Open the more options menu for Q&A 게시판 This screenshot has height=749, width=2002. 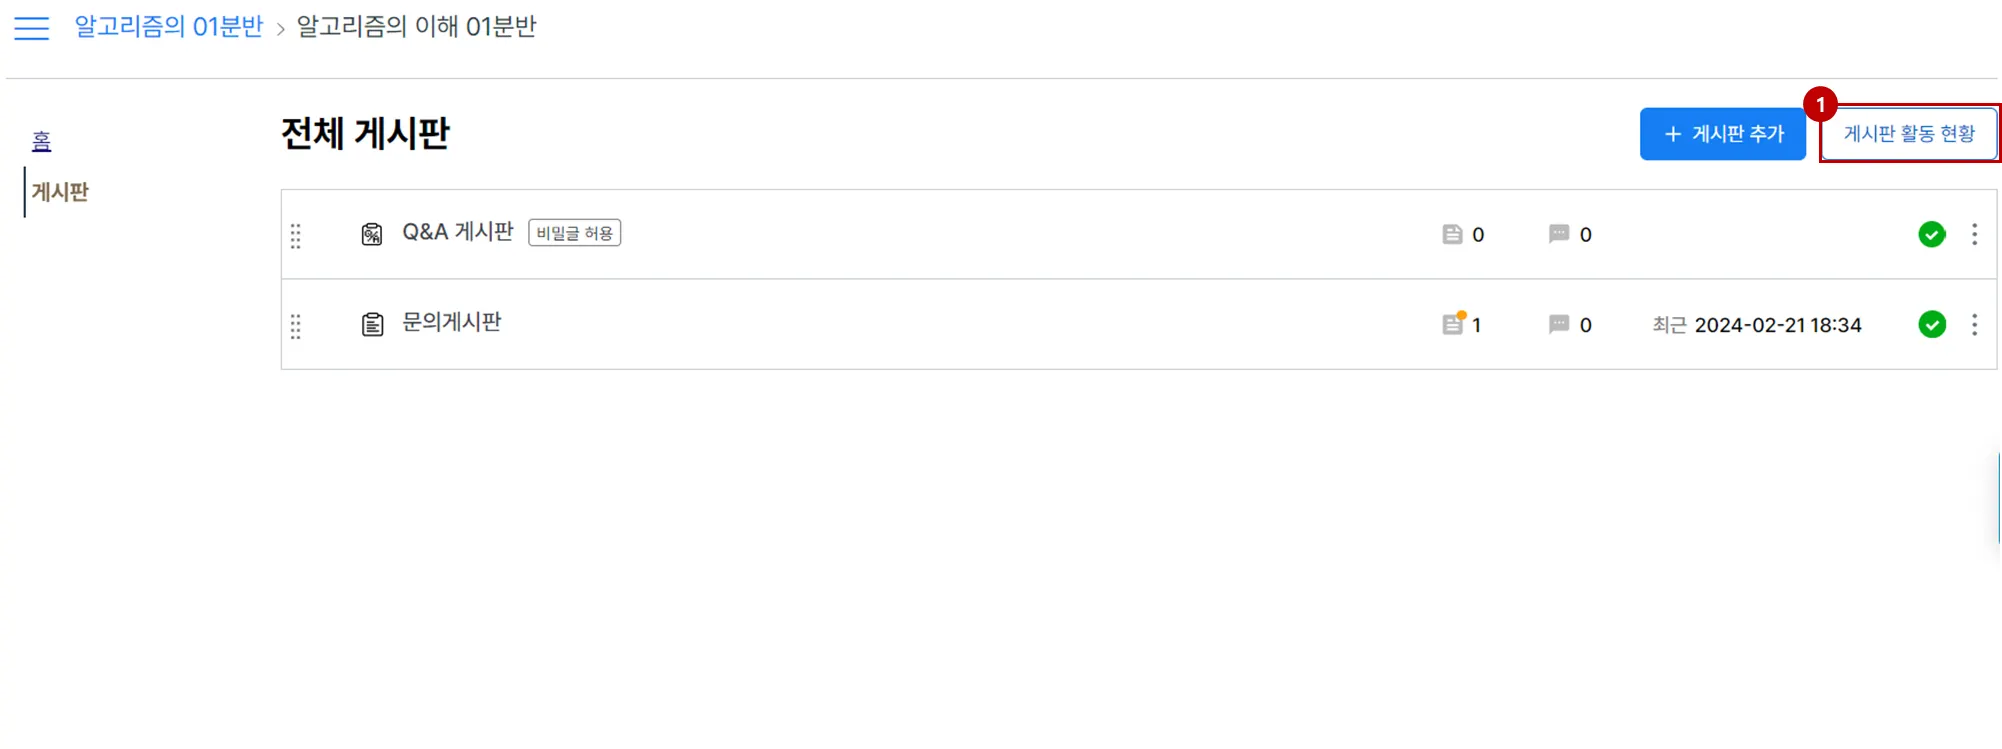coord(1974,234)
